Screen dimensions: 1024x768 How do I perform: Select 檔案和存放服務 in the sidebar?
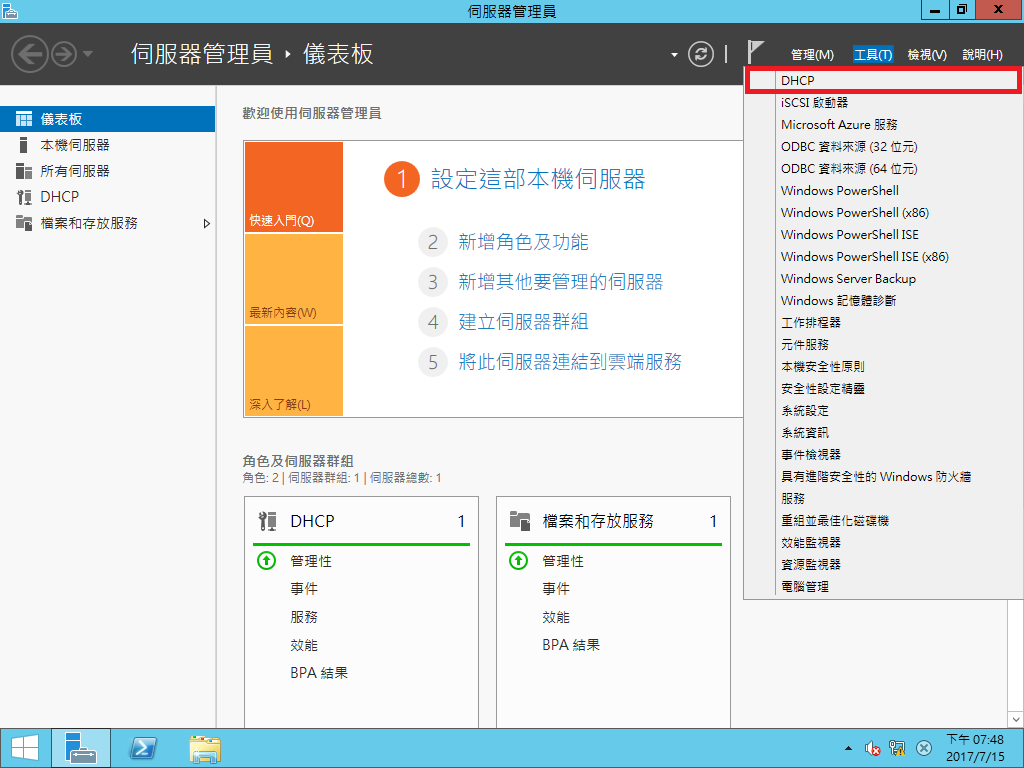point(107,223)
